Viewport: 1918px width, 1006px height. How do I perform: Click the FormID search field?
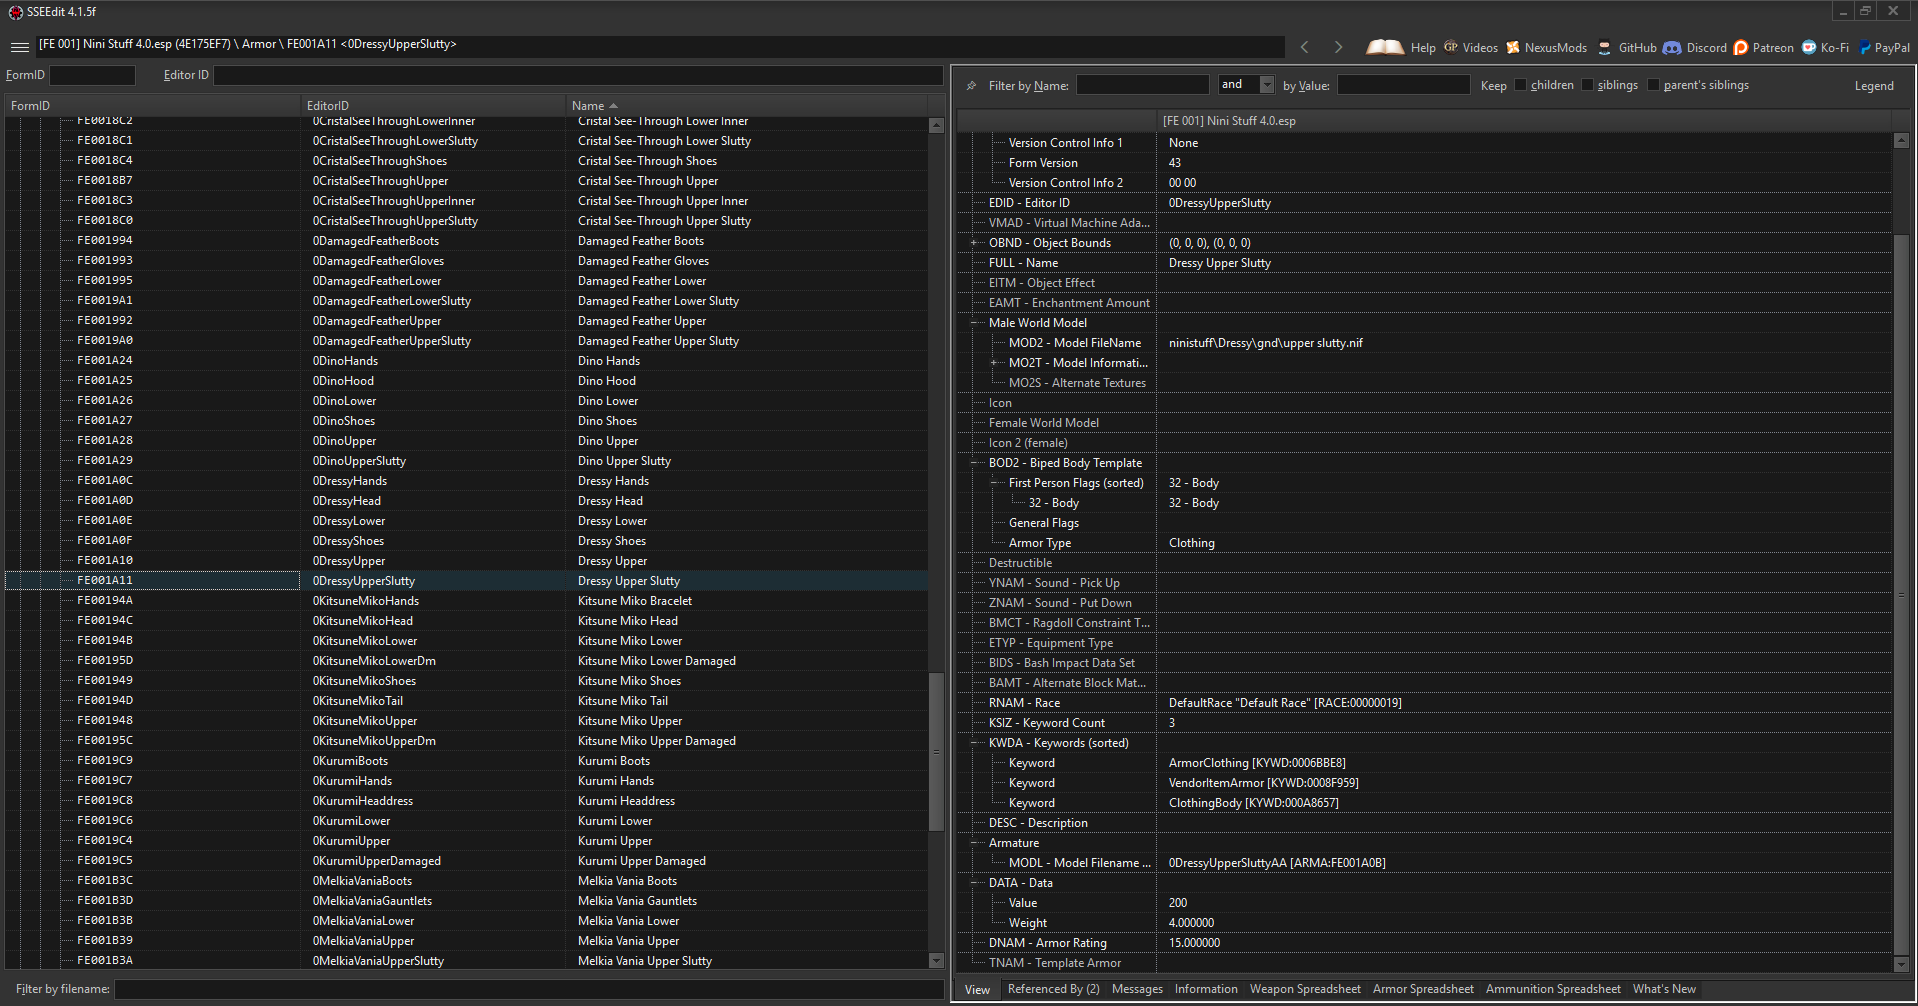[x=92, y=75]
